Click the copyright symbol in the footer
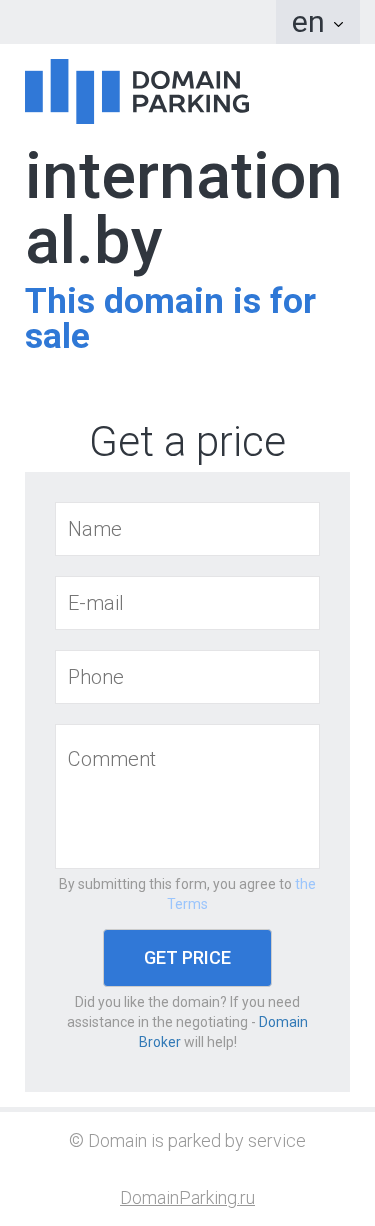This screenshot has width=375, height=1226. (x=76, y=1141)
